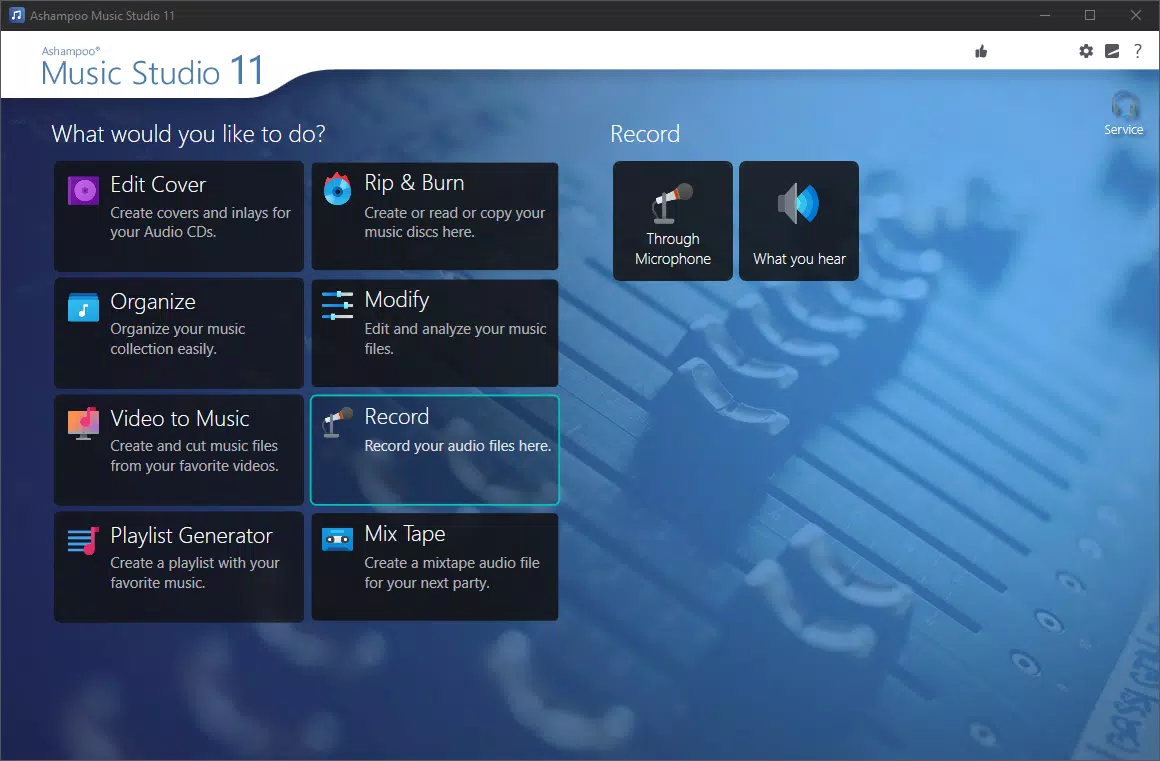This screenshot has width=1160, height=761.
Task: Click the Record tile microphone icon
Action: (337, 422)
